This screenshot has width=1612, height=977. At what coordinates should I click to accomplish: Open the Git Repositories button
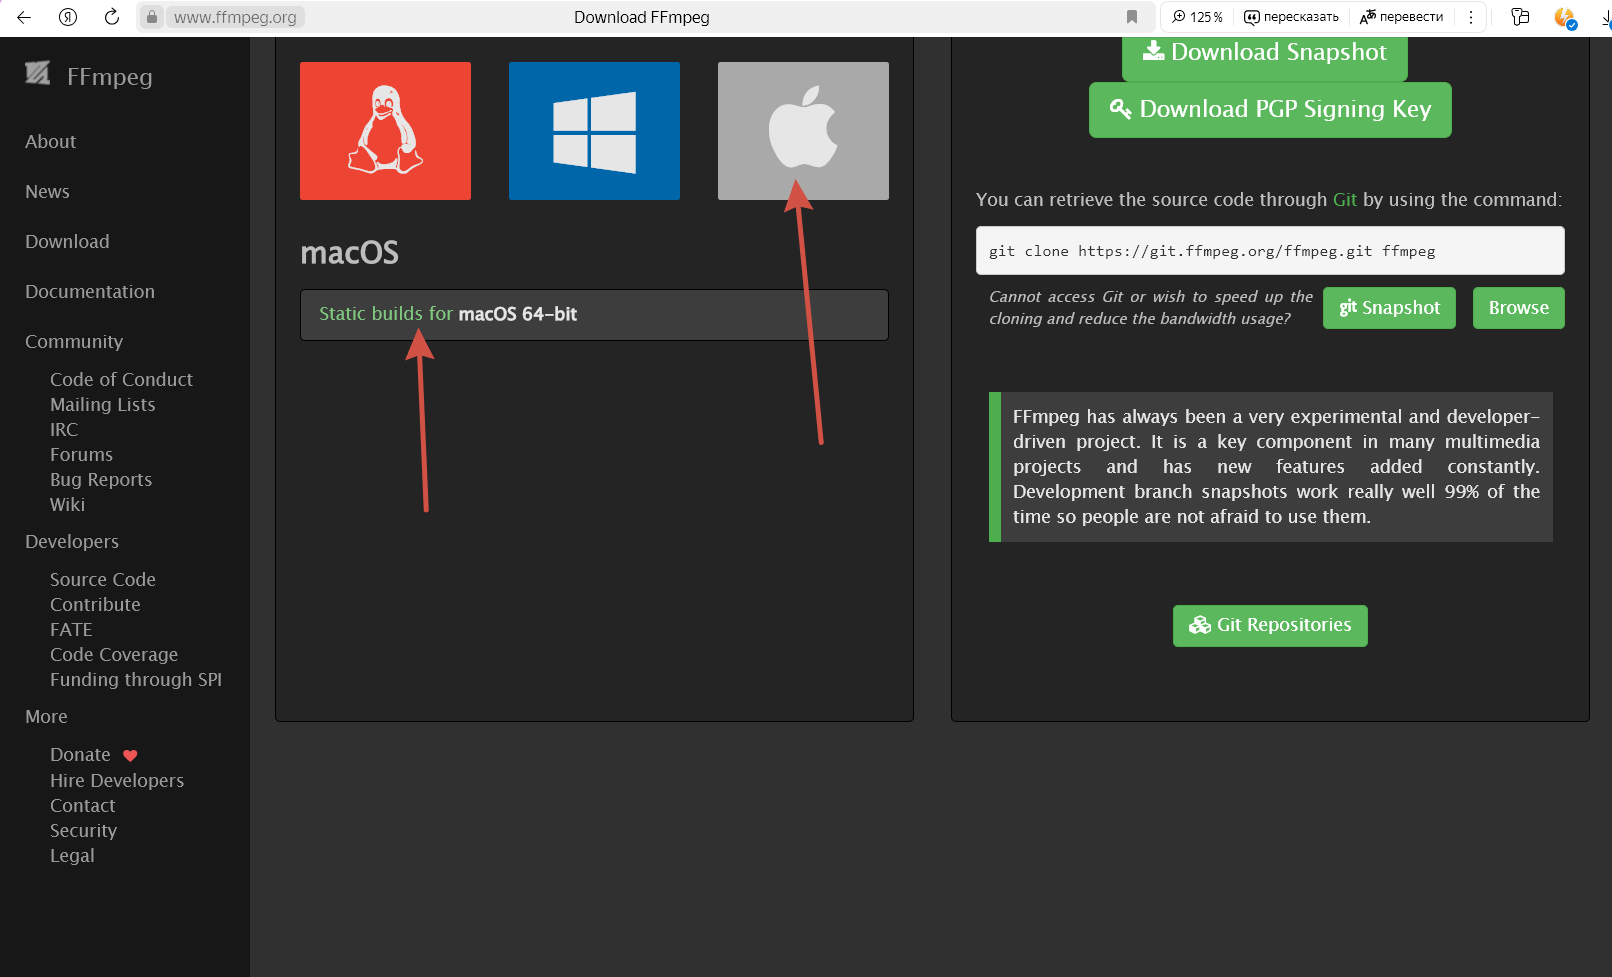tap(1270, 626)
